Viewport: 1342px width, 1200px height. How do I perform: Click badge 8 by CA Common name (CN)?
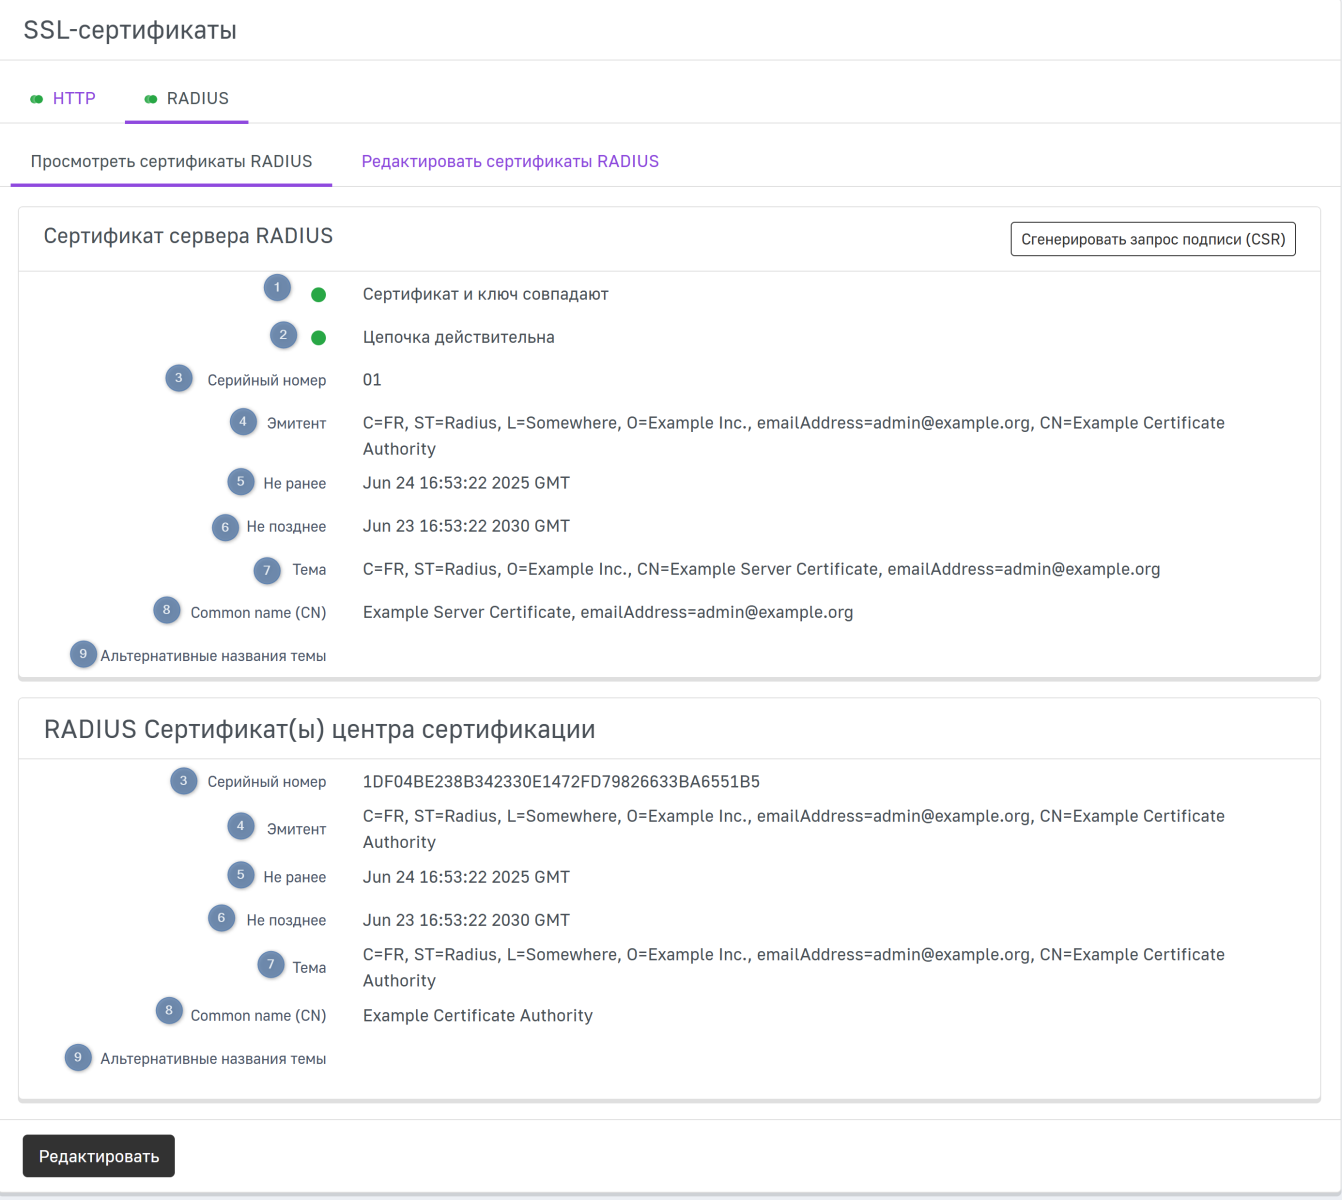coord(169,1011)
